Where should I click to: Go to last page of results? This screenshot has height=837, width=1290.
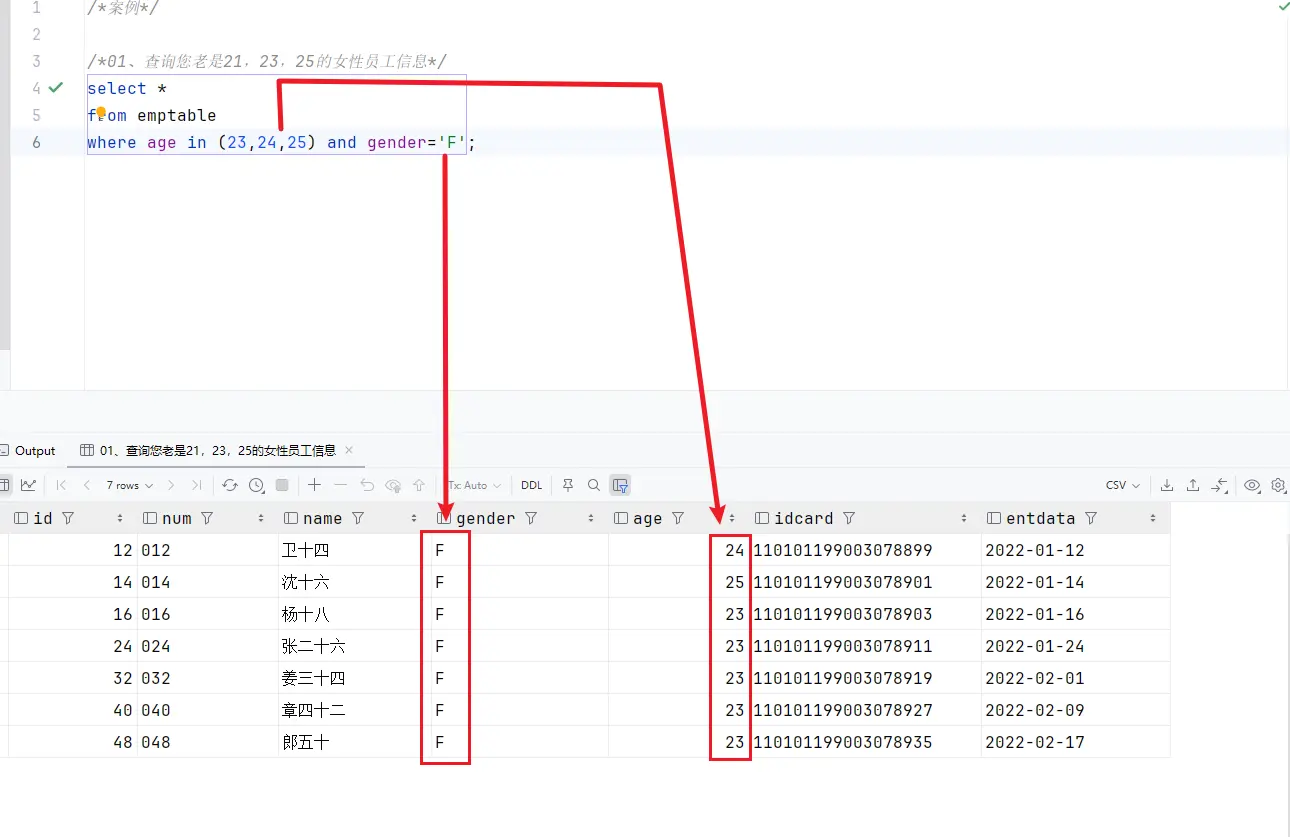point(196,485)
